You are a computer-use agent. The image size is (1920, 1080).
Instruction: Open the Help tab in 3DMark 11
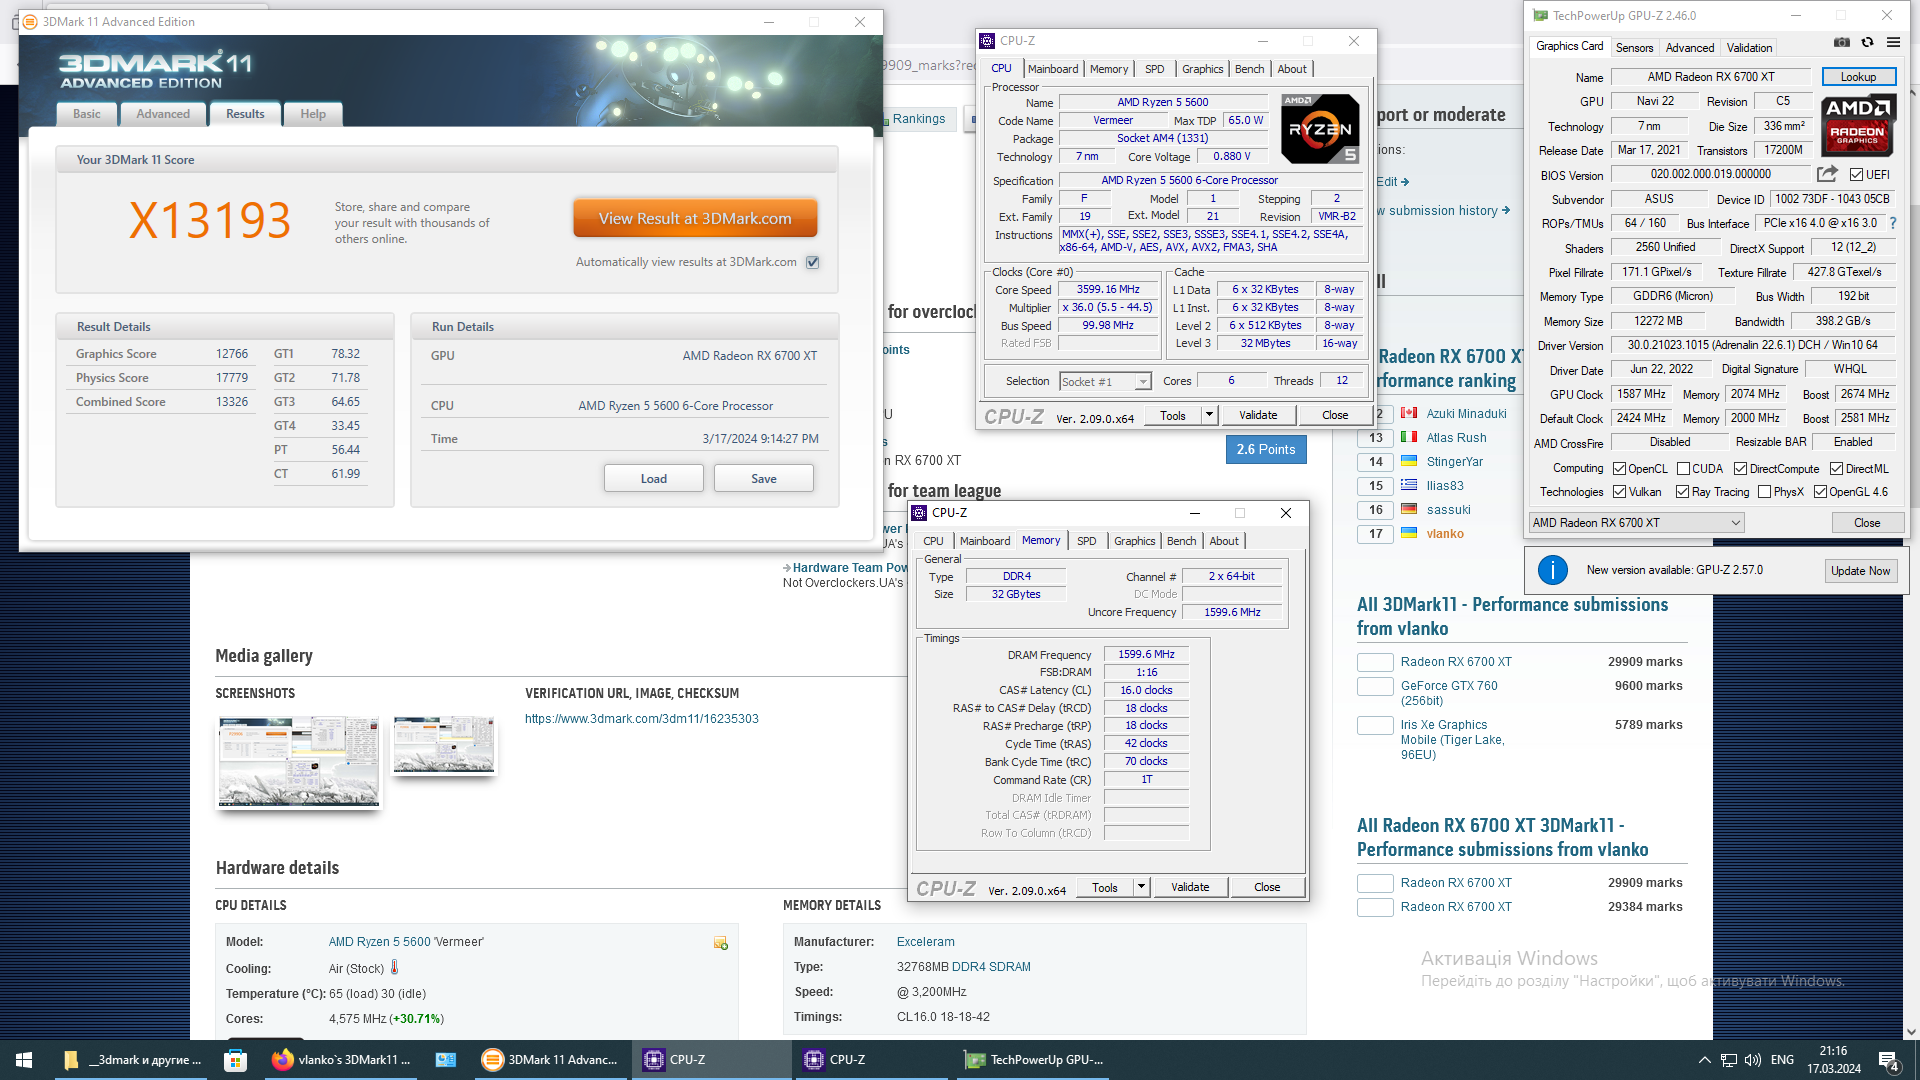point(313,114)
